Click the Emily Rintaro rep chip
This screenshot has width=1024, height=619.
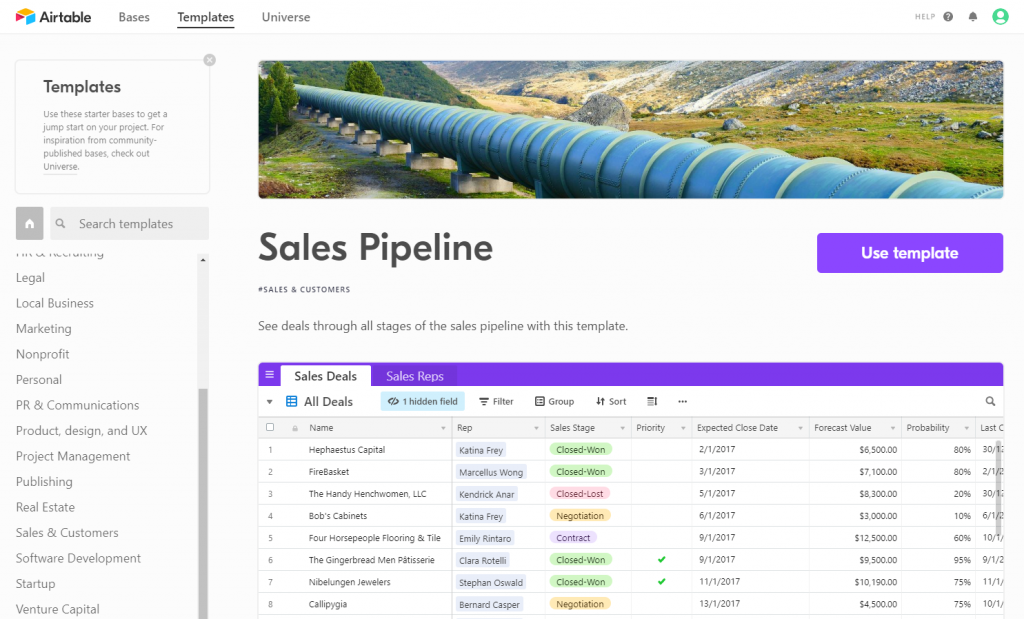485,538
